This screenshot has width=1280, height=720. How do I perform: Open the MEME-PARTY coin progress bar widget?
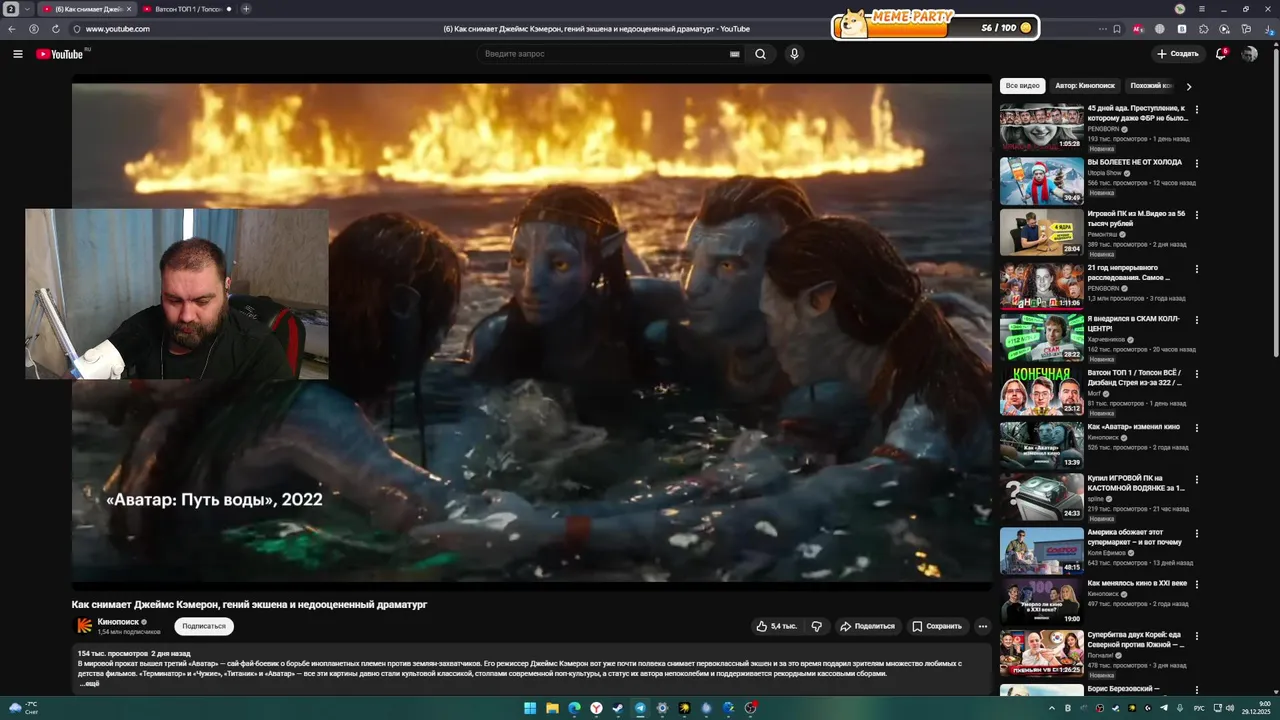[x=935, y=27]
